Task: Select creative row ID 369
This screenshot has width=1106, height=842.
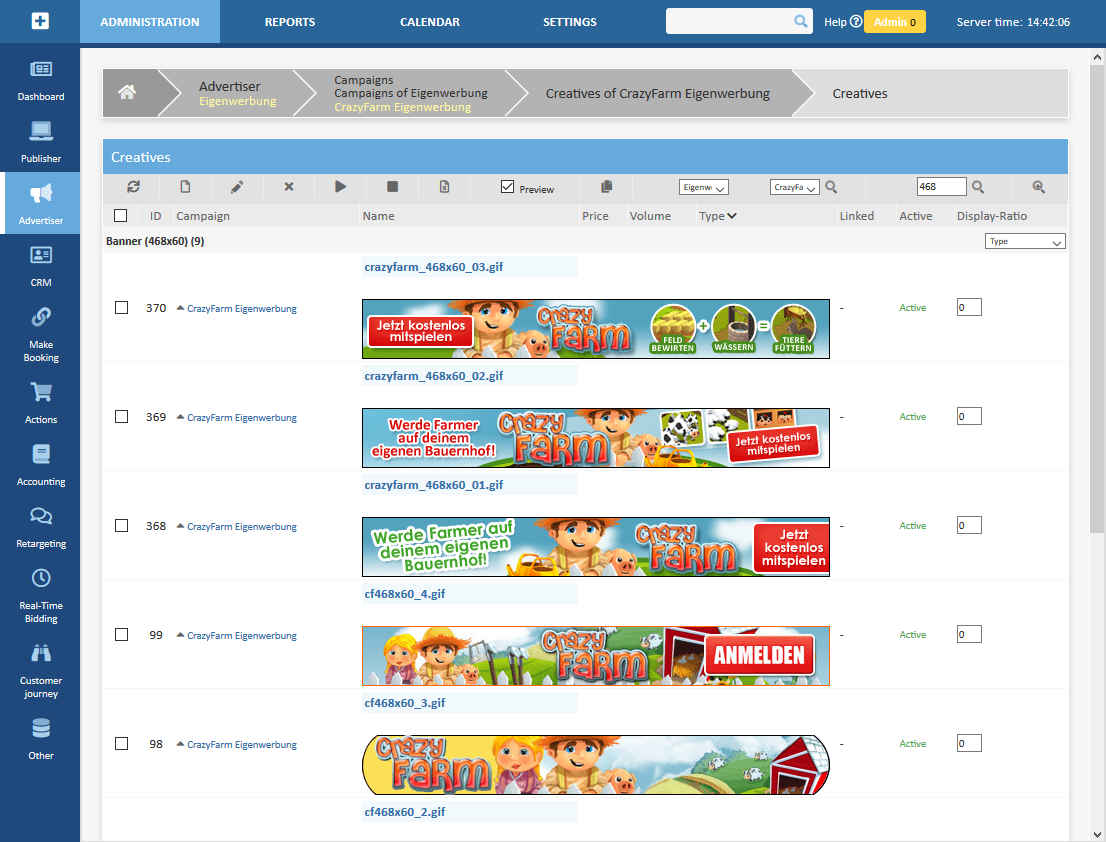Action: click(x=121, y=417)
